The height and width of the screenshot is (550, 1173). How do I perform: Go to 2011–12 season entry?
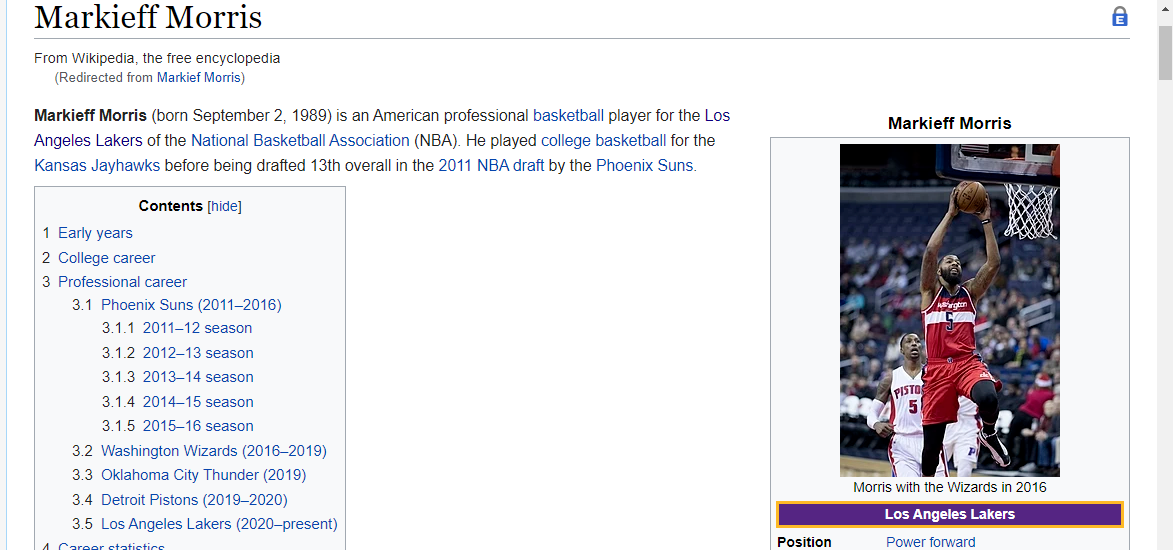click(197, 328)
